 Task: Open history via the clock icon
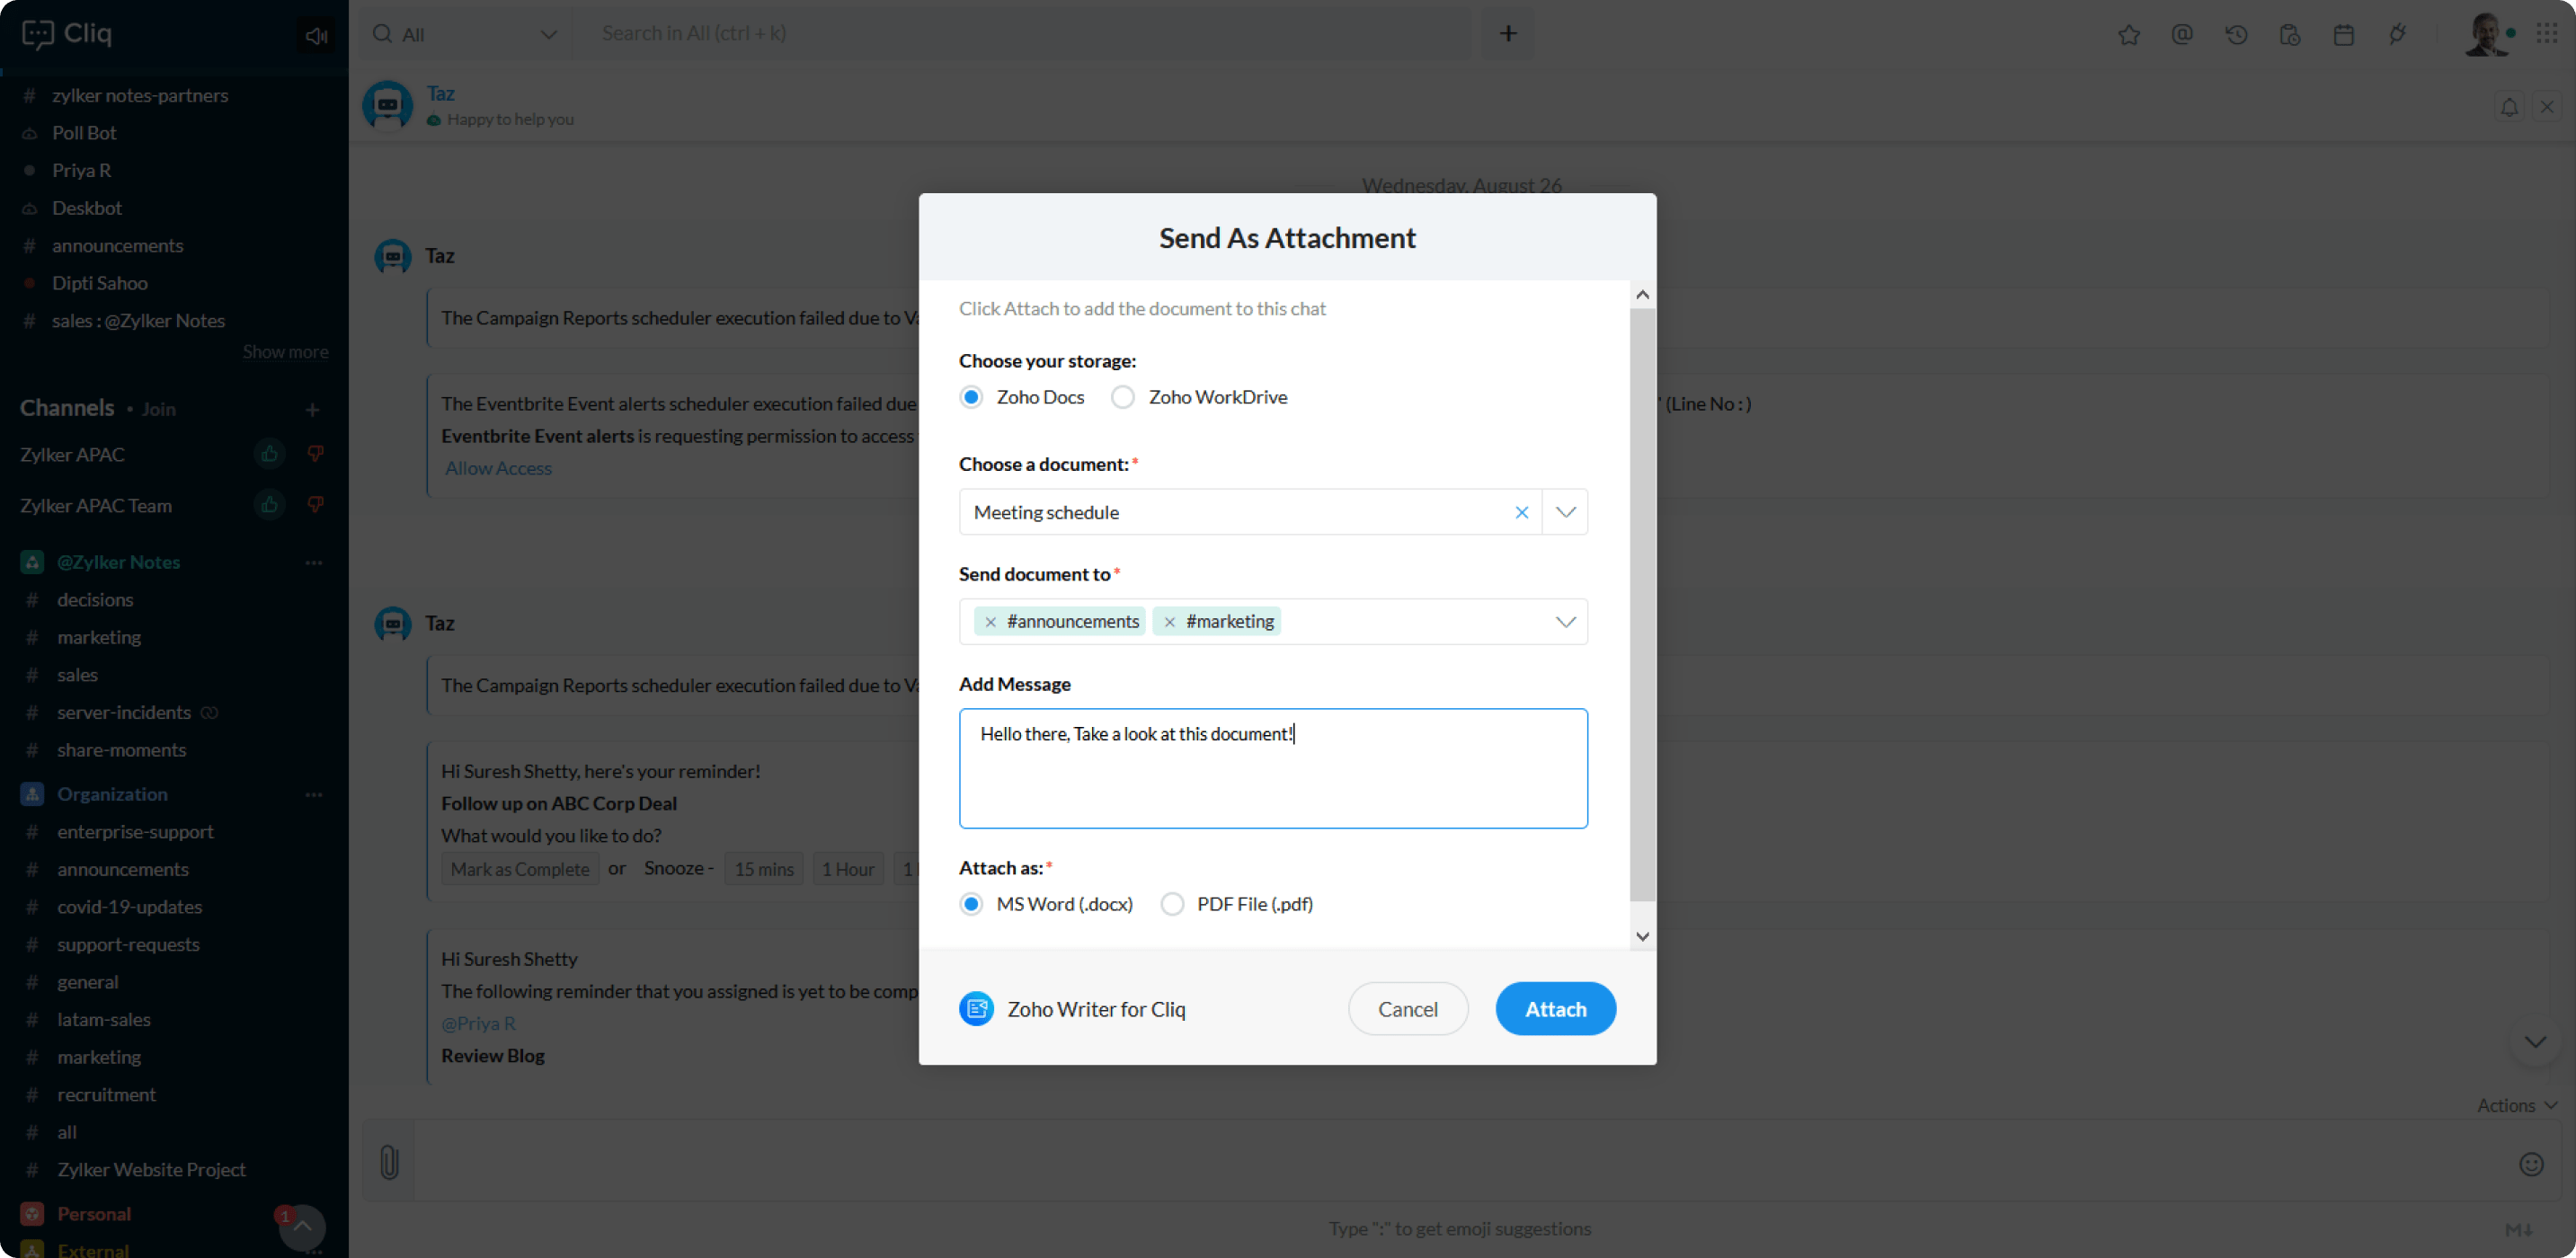(x=2236, y=35)
